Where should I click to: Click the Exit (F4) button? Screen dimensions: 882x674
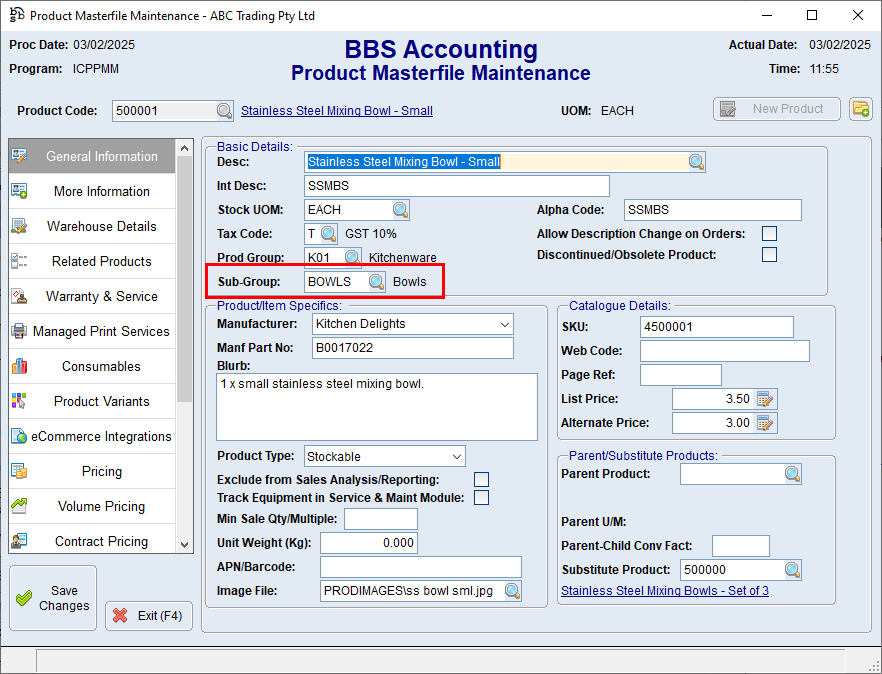coord(148,615)
